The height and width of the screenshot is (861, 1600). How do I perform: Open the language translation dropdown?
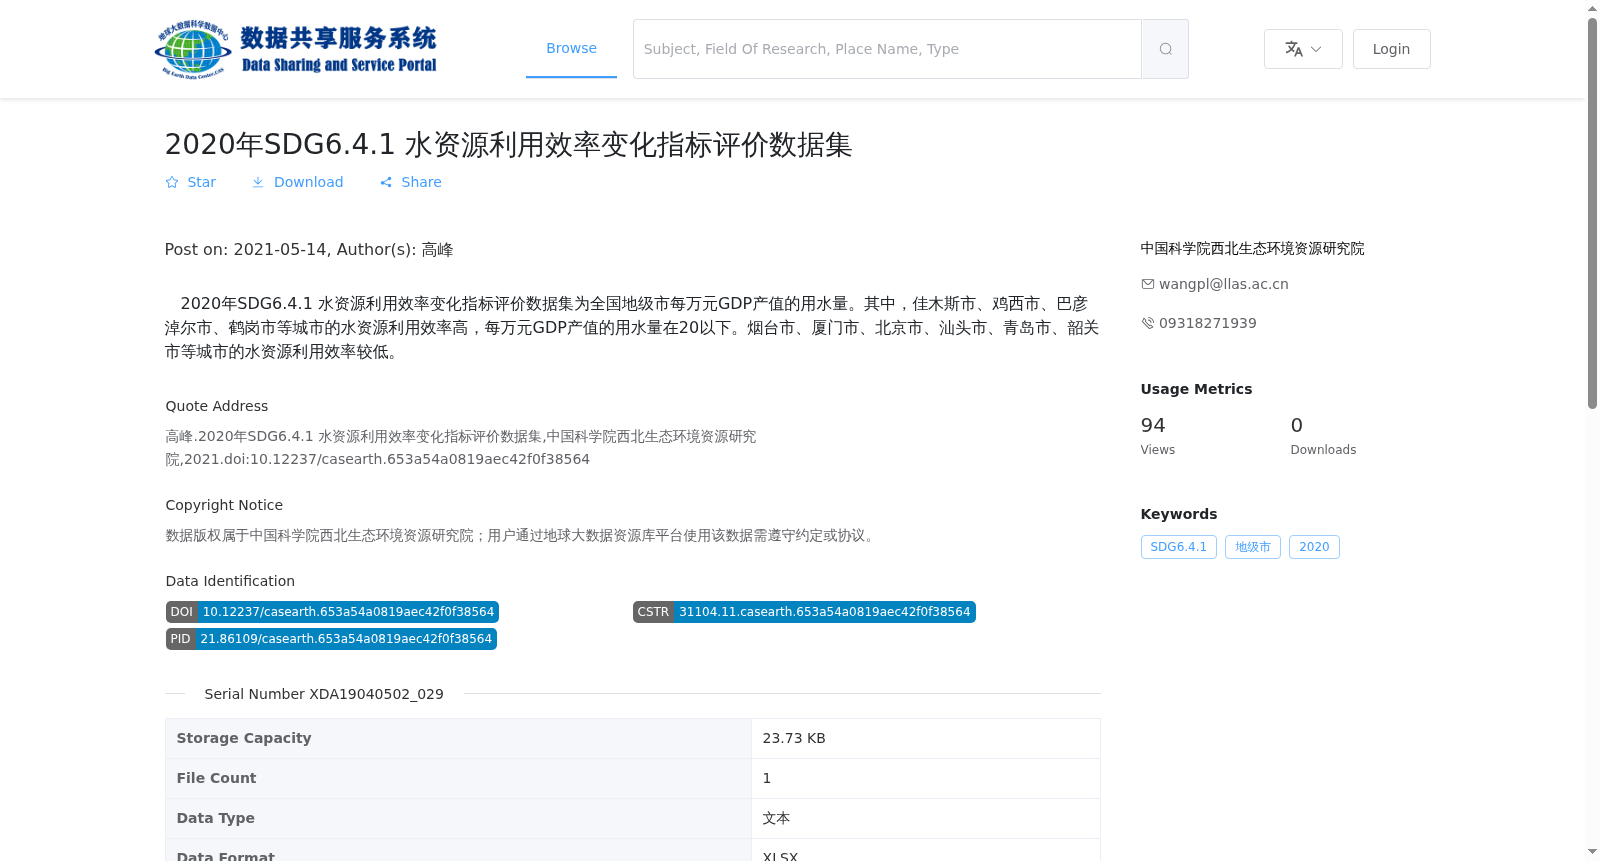[x=1303, y=49]
